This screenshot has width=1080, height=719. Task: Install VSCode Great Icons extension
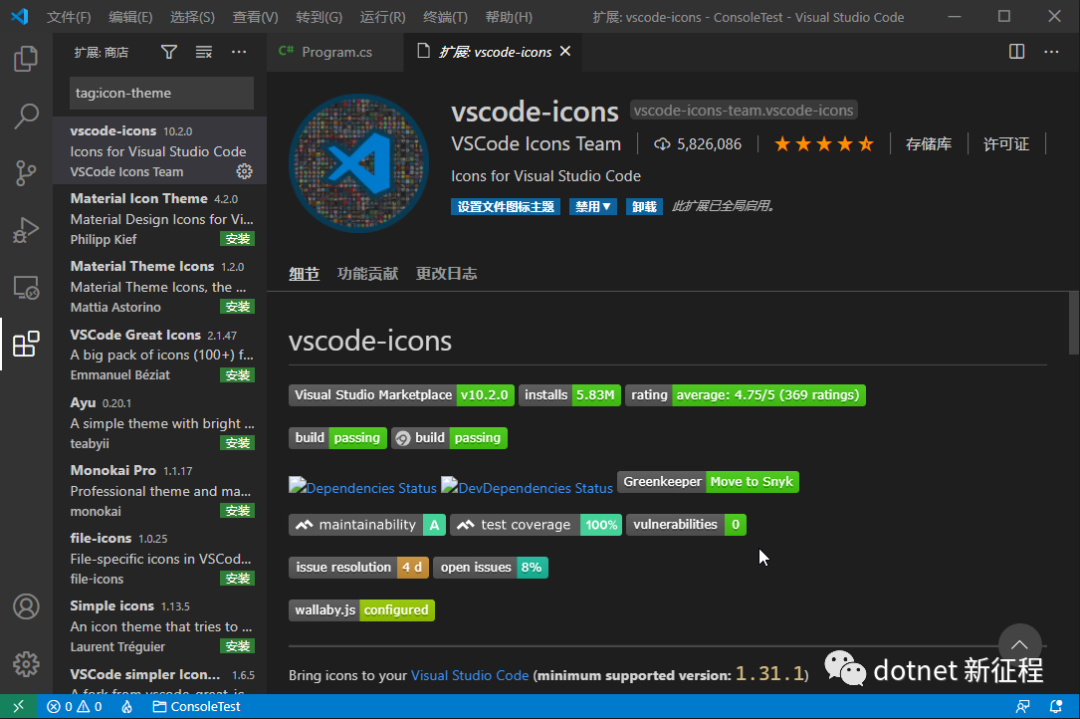[238, 375]
